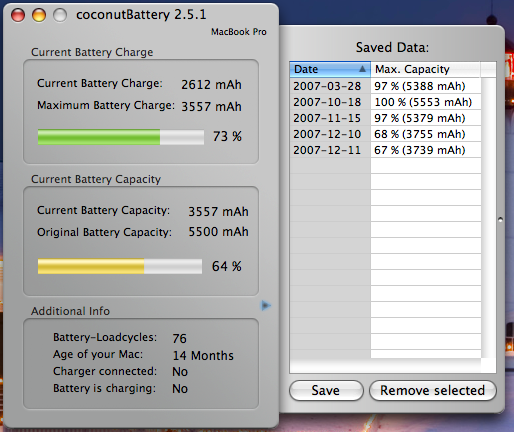514x432 pixels.
Task: Click the 73 % charge percentage
Action: tap(227, 136)
